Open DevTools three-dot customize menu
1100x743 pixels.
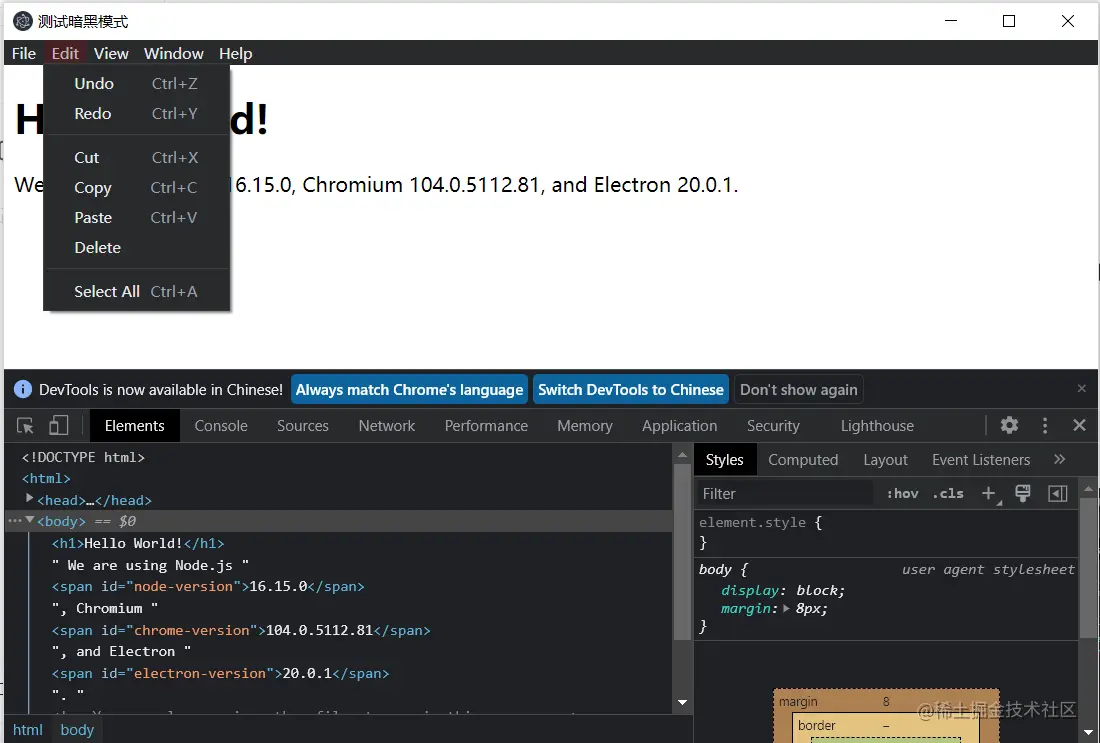pos(1045,425)
